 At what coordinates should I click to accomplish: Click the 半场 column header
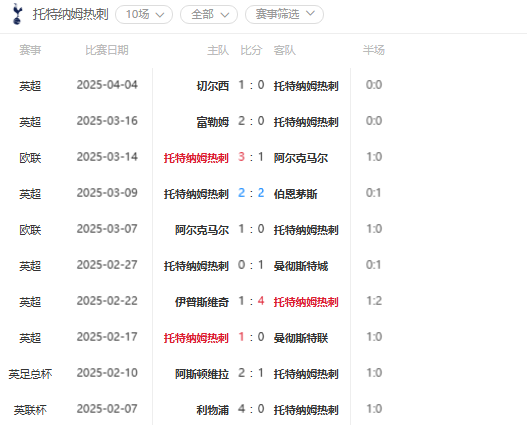point(374,50)
